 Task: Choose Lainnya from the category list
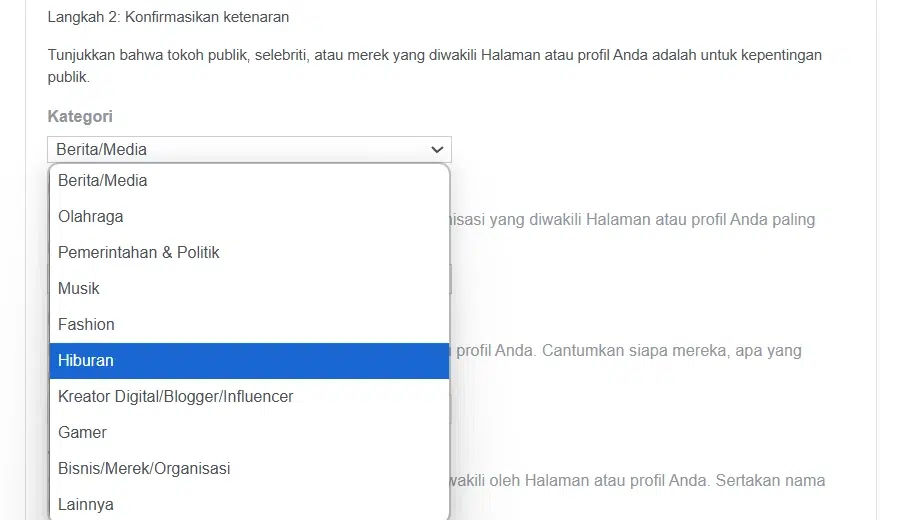249,504
